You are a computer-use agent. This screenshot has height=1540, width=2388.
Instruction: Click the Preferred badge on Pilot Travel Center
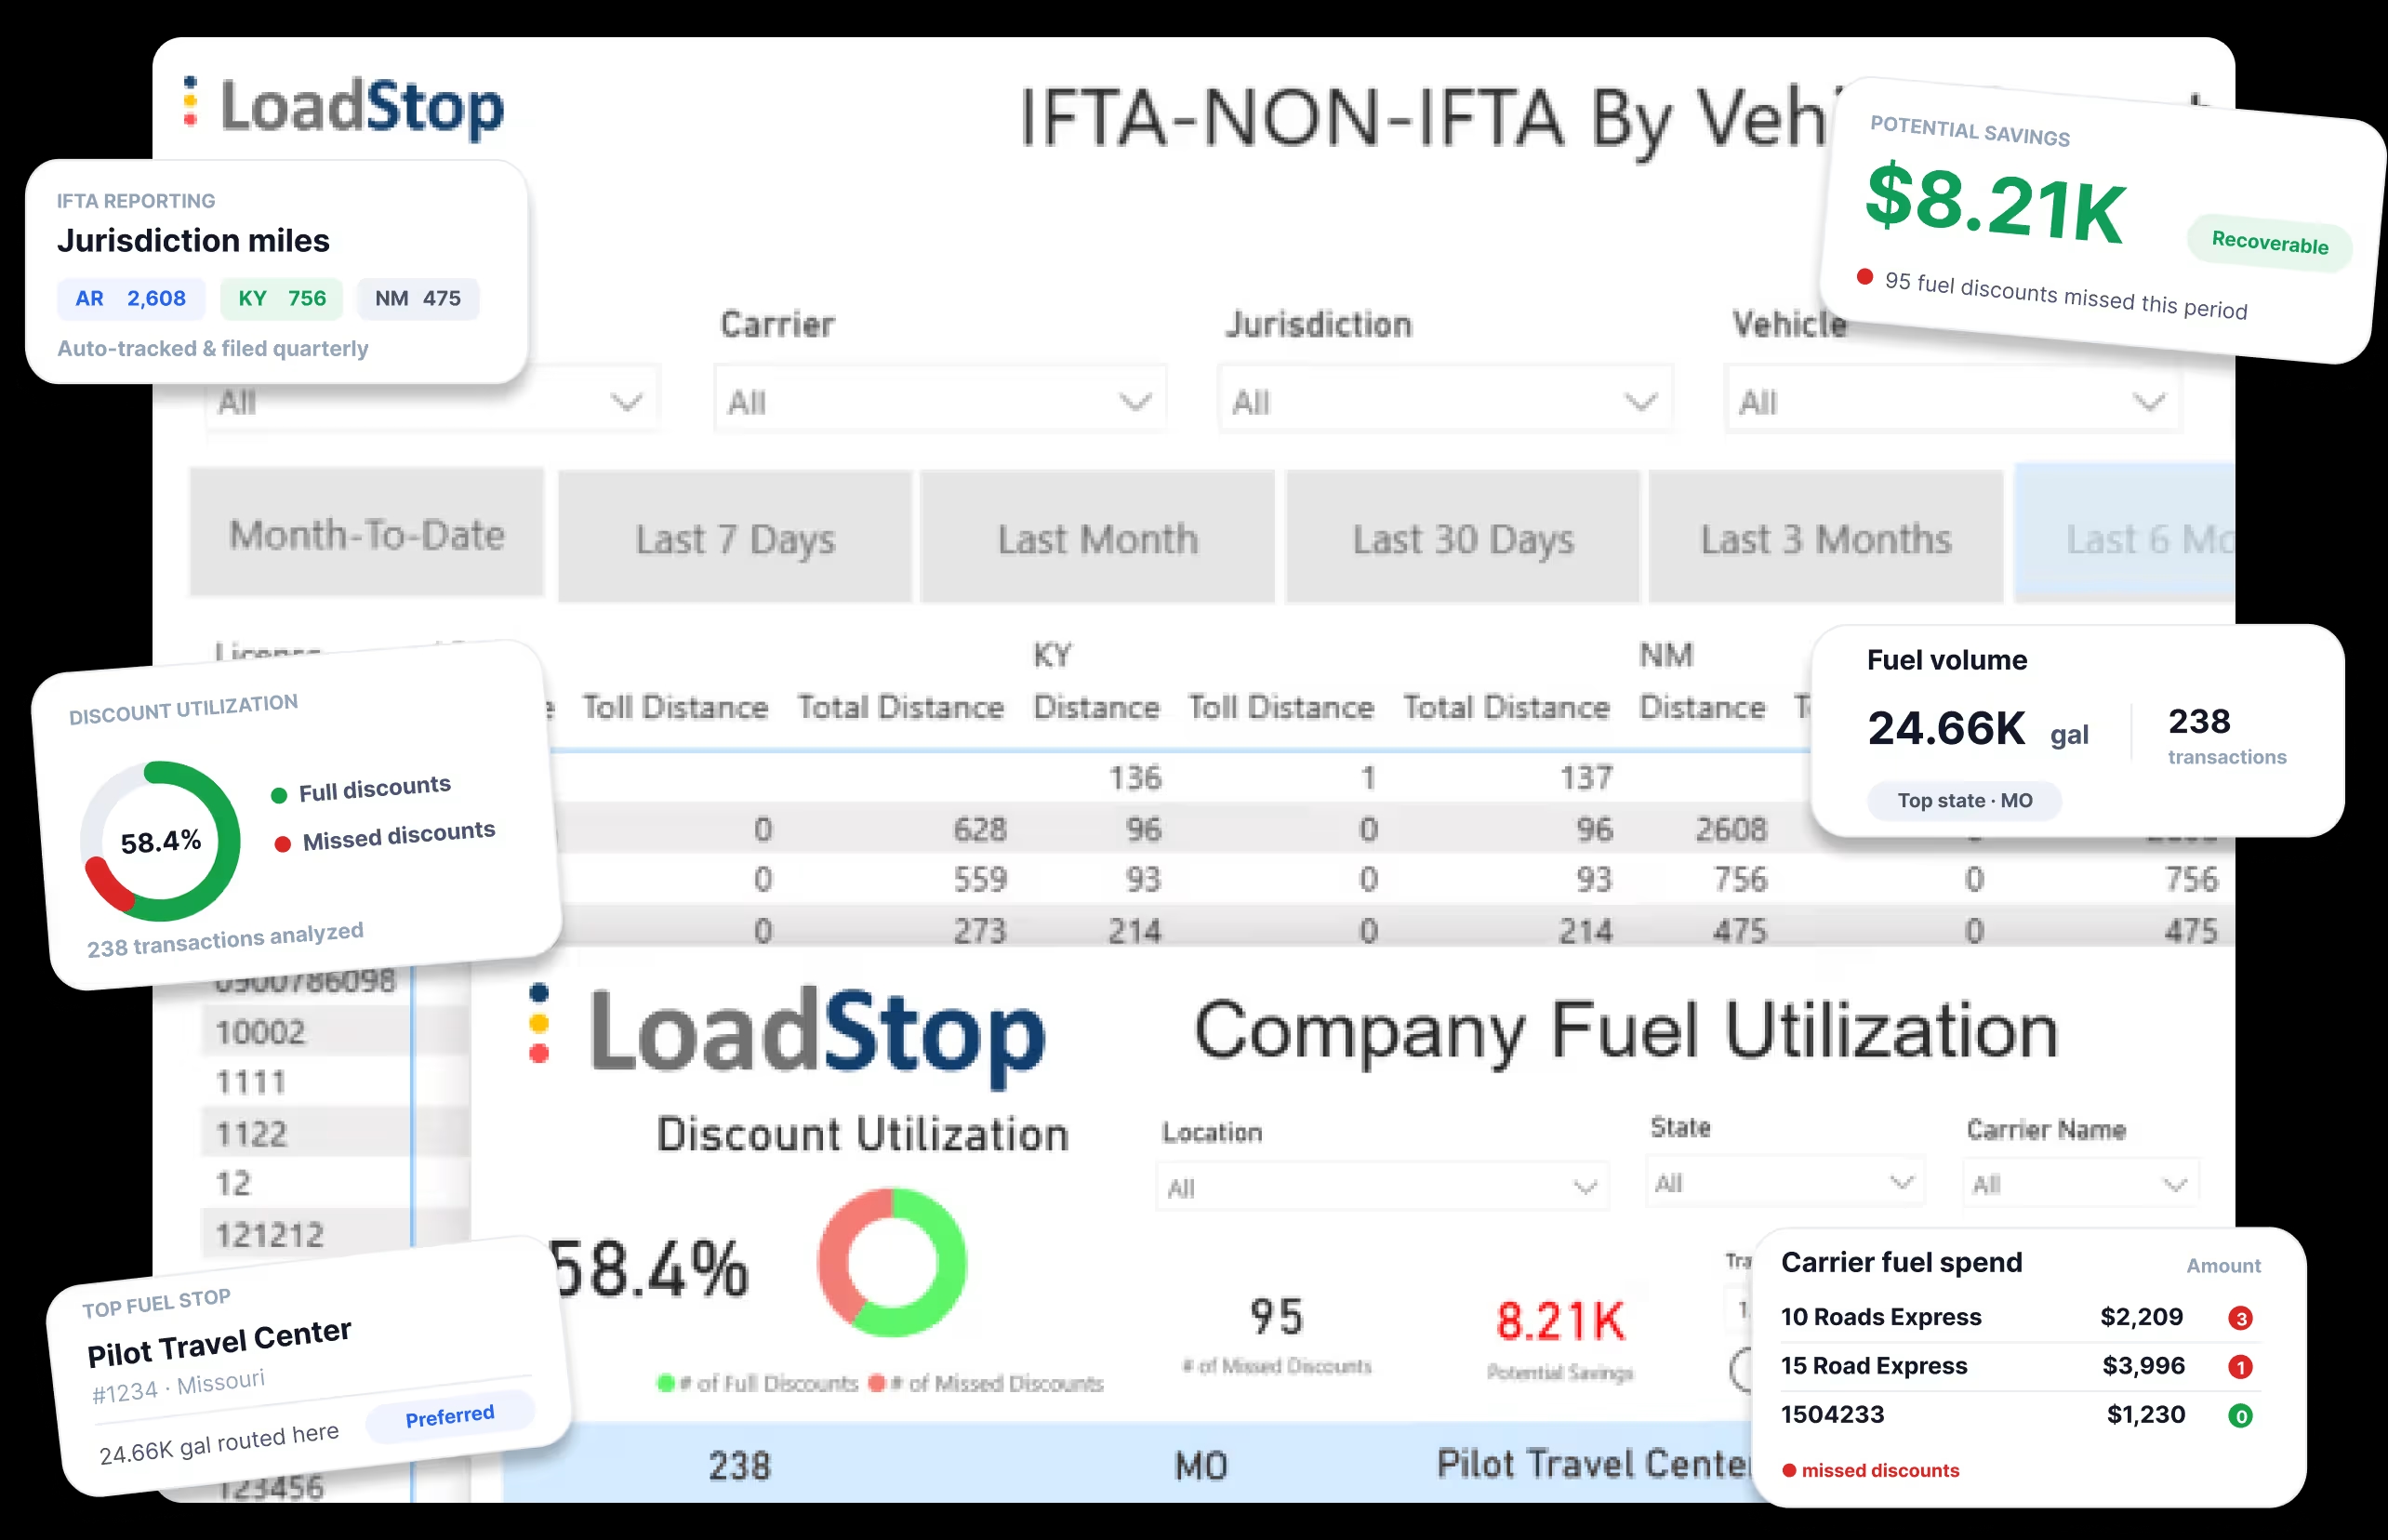[450, 1416]
